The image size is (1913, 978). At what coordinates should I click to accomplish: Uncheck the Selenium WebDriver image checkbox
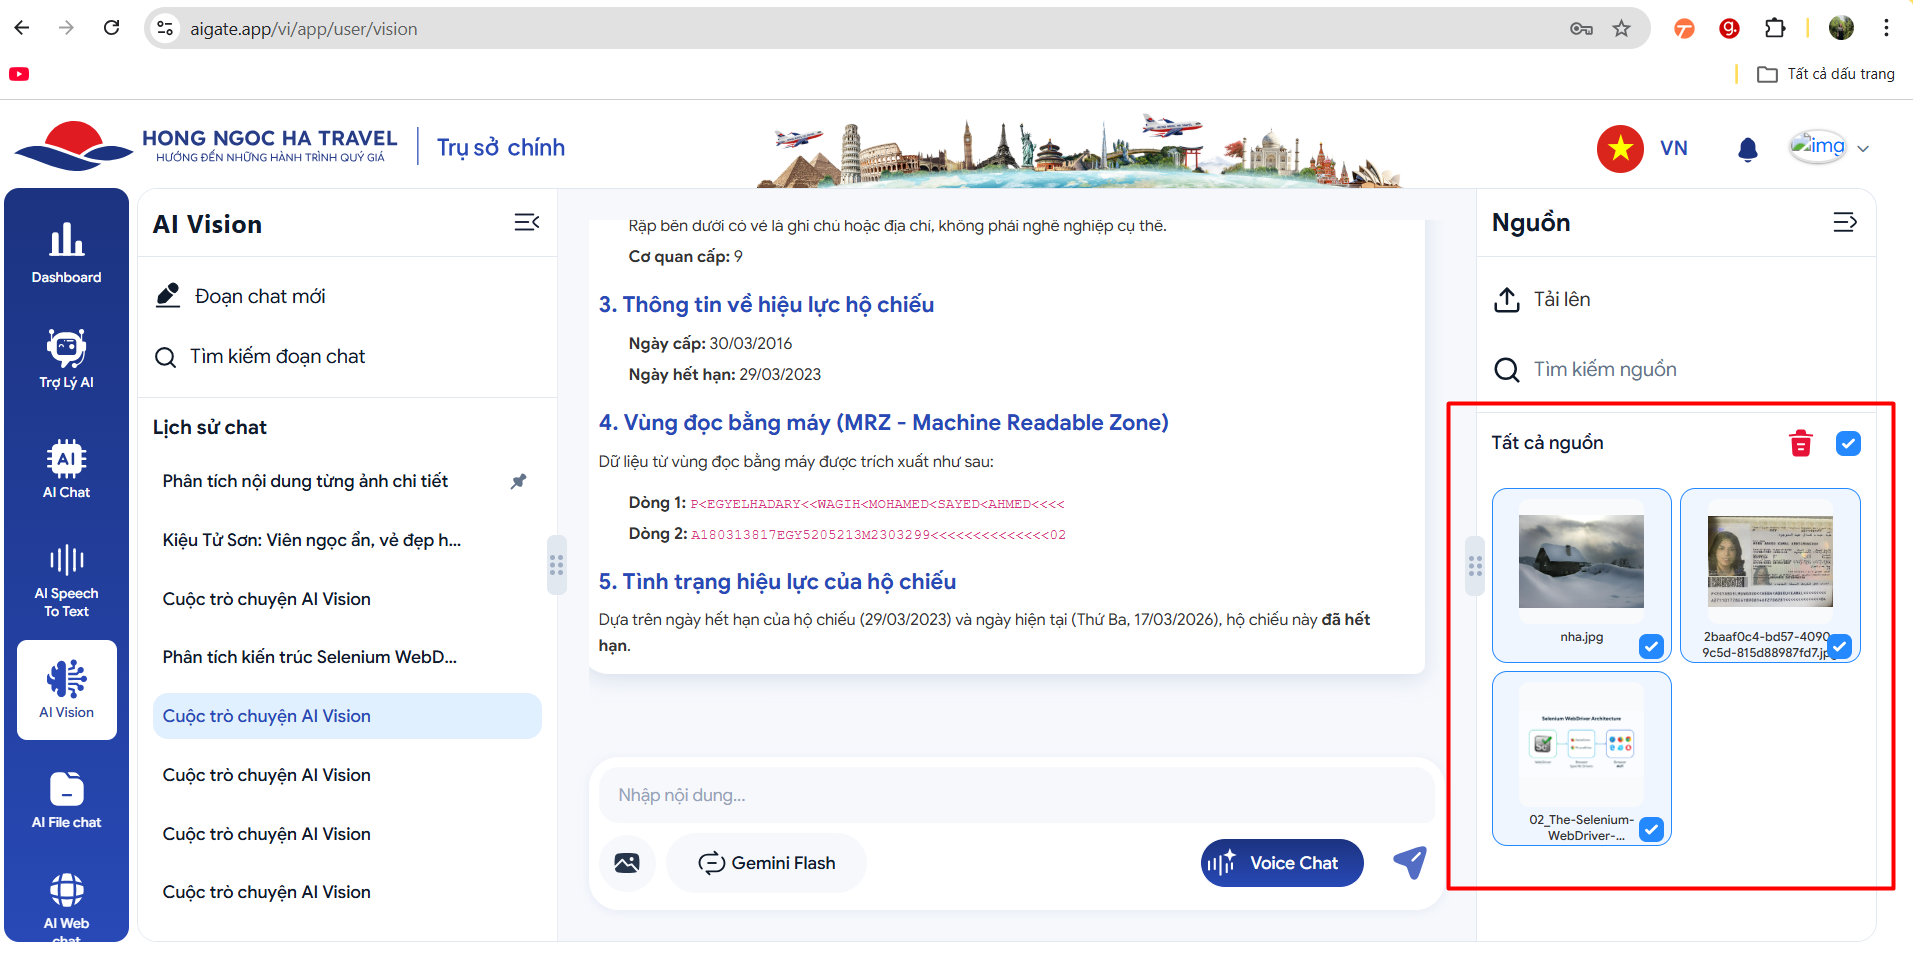pyautogui.click(x=1651, y=829)
